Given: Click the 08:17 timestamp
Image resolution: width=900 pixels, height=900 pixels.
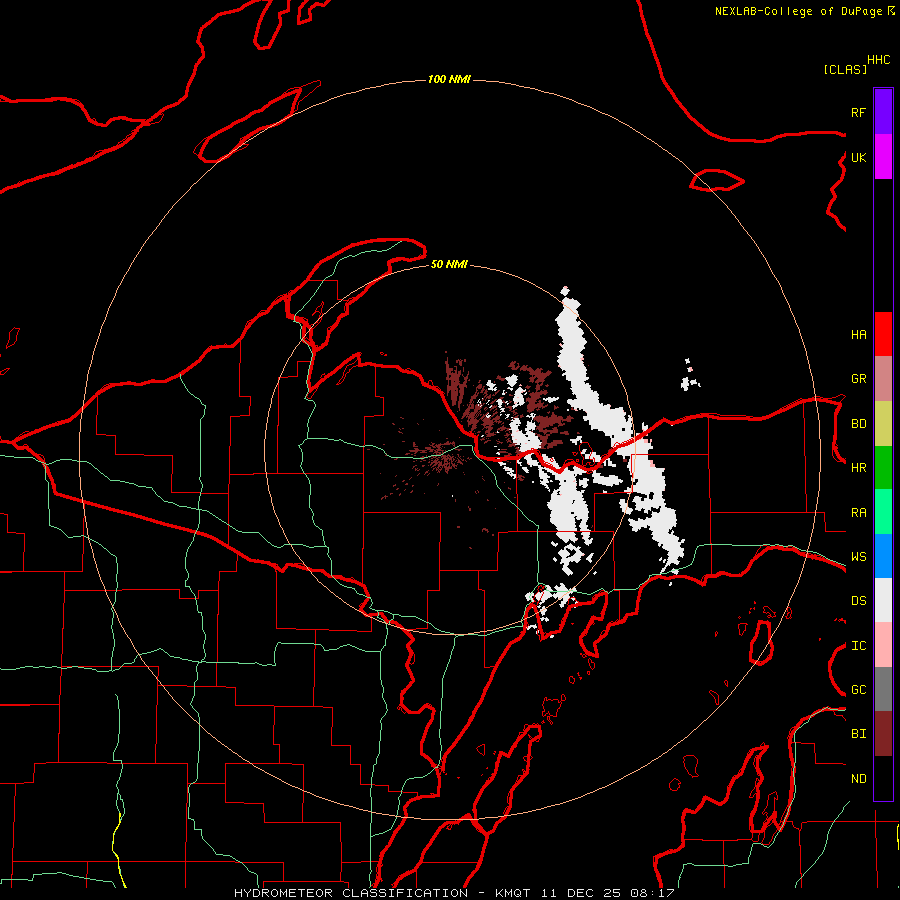Looking at the screenshot, I should pyautogui.click(x=652, y=893).
